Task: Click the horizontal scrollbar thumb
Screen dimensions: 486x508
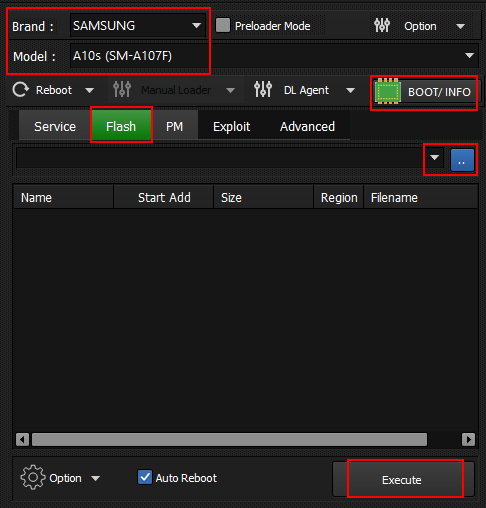Action: pyautogui.click(x=229, y=439)
